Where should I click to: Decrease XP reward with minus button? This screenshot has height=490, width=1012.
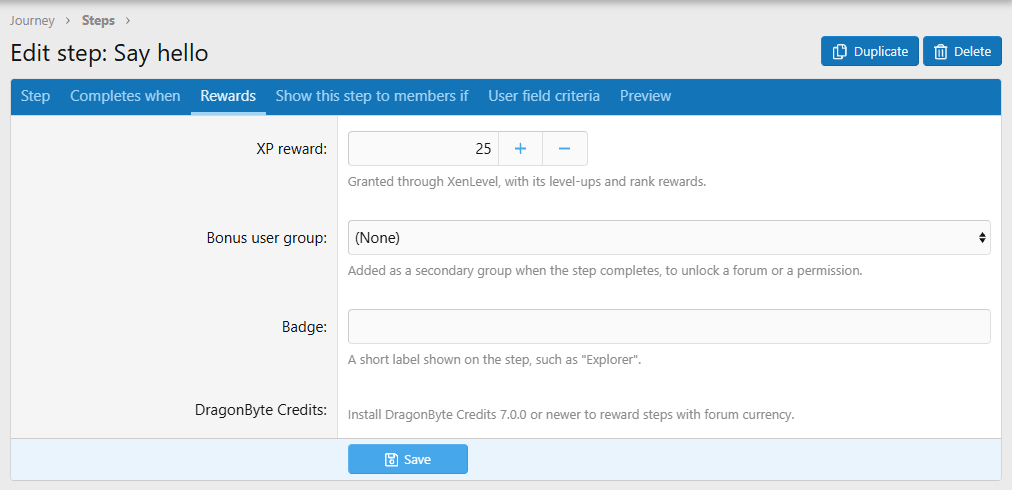[565, 148]
